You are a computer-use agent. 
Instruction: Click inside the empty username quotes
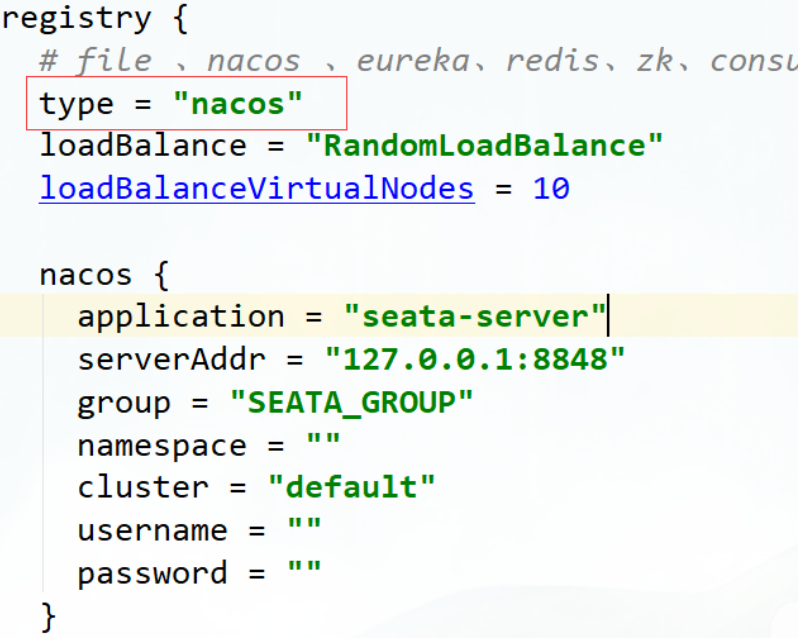pos(304,530)
